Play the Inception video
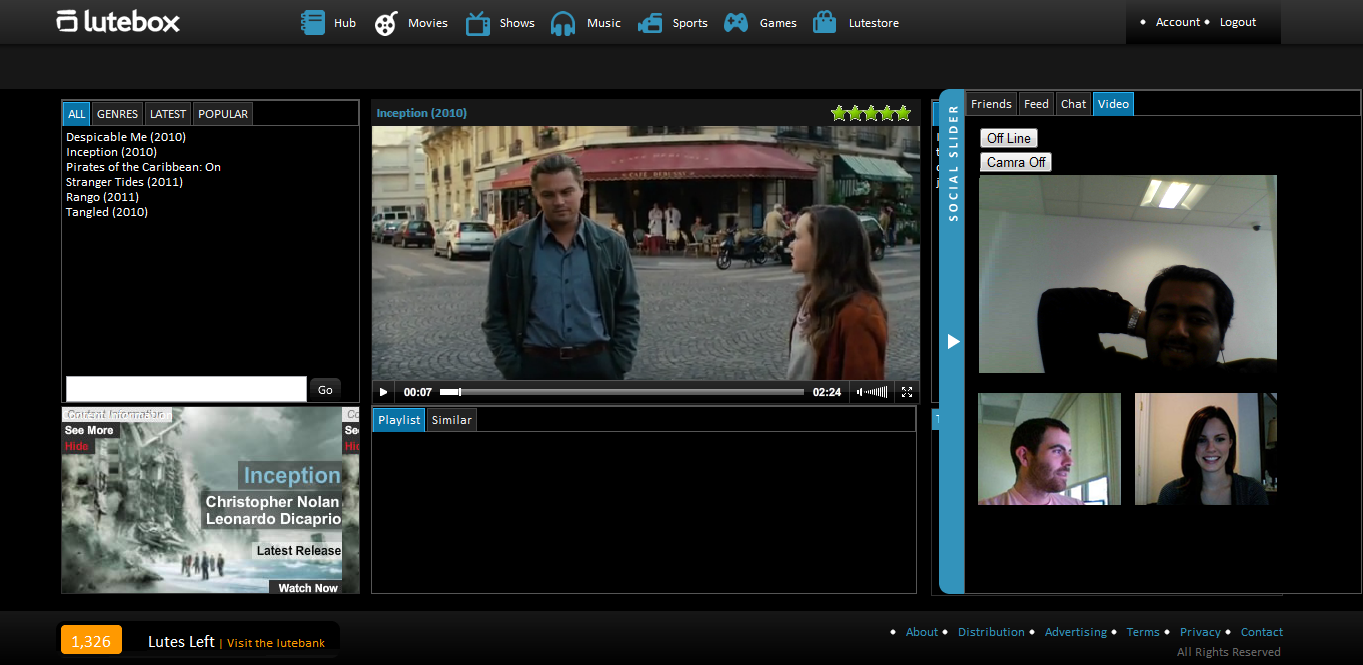The image size is (1363, 665). coord(383,392)
